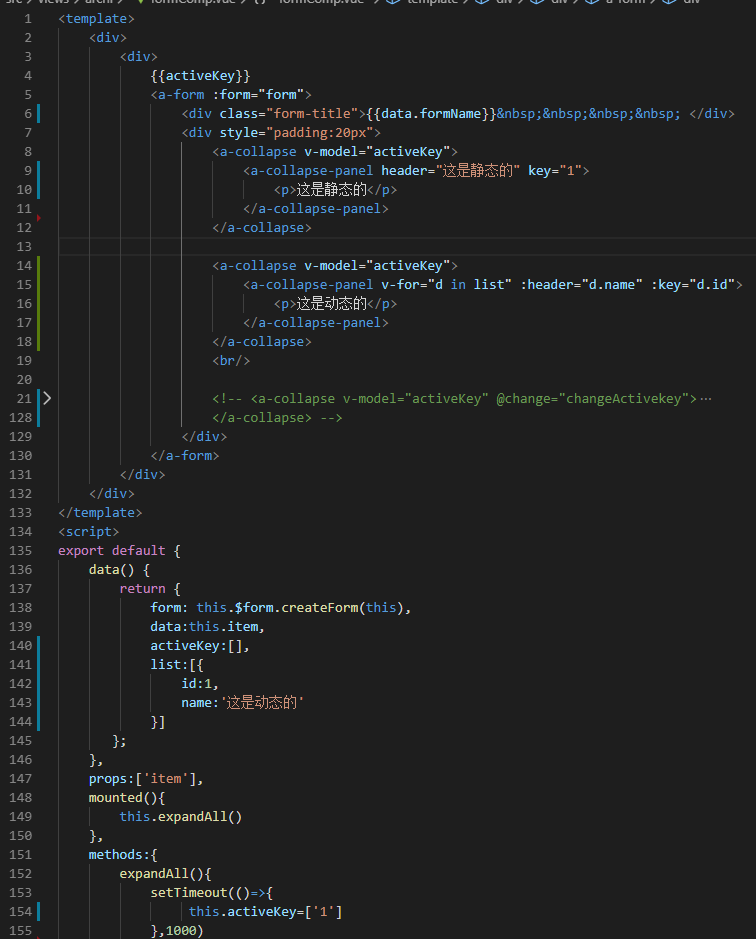
Task: Click v-for="d in list" directive
Action: coord(446,284)
